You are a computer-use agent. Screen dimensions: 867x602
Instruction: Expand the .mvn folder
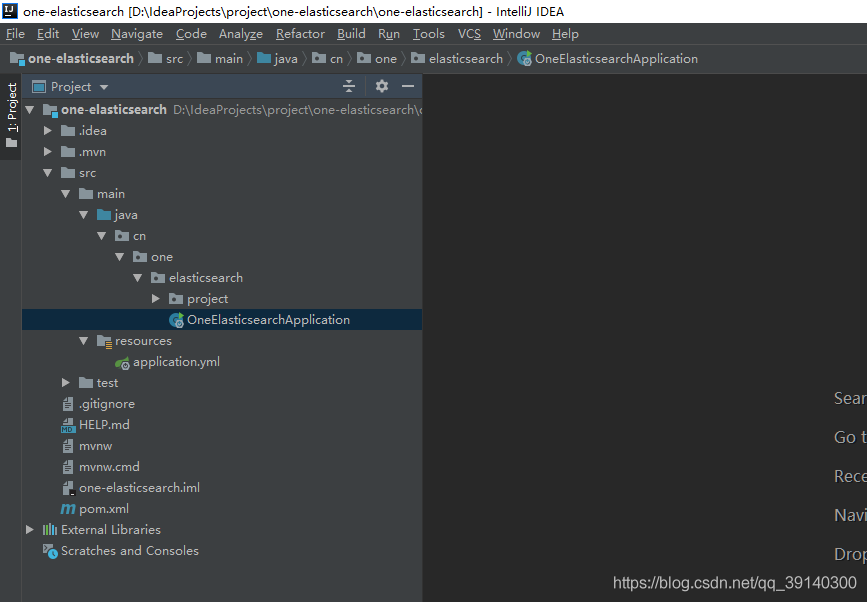tap(48, 152)
